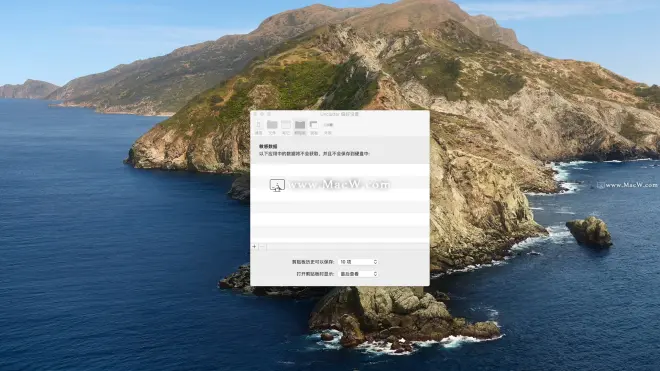The image size is (660, 371).
Task: Select the highlighted Clipboard preferences tab
Action: pos(300,127)
